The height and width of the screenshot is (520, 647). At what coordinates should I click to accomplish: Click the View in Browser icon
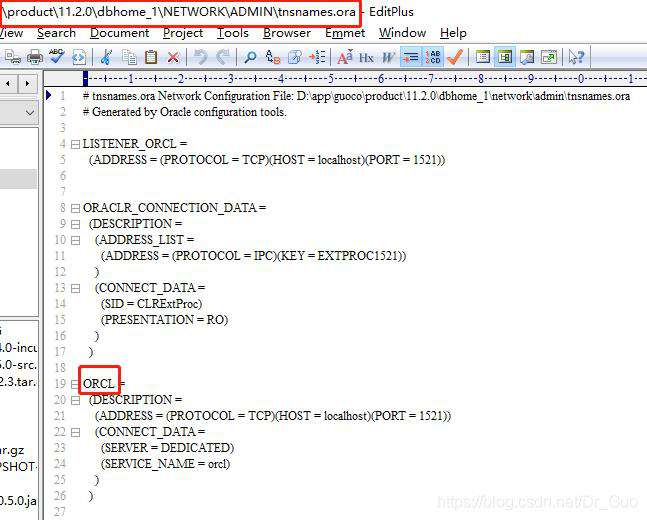79,57
